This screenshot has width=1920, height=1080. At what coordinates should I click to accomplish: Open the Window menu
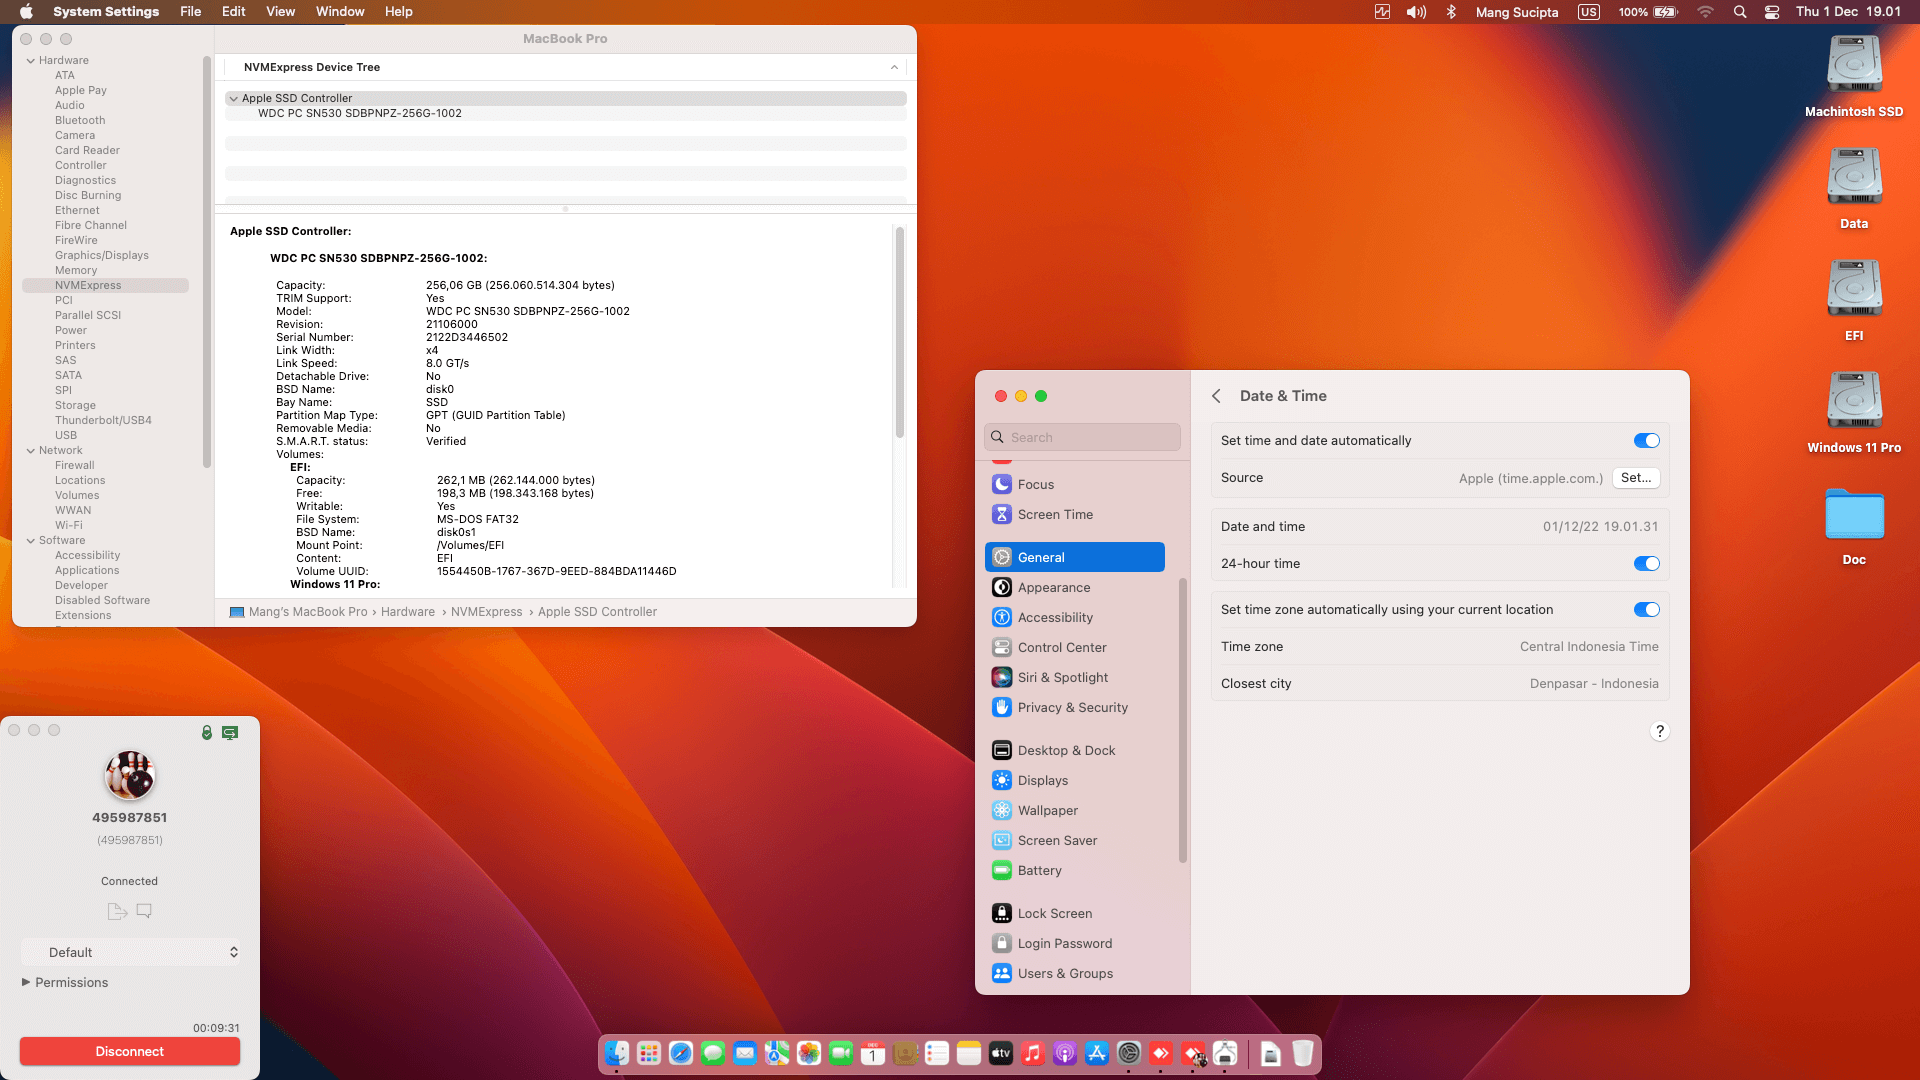tap(340, 12)
